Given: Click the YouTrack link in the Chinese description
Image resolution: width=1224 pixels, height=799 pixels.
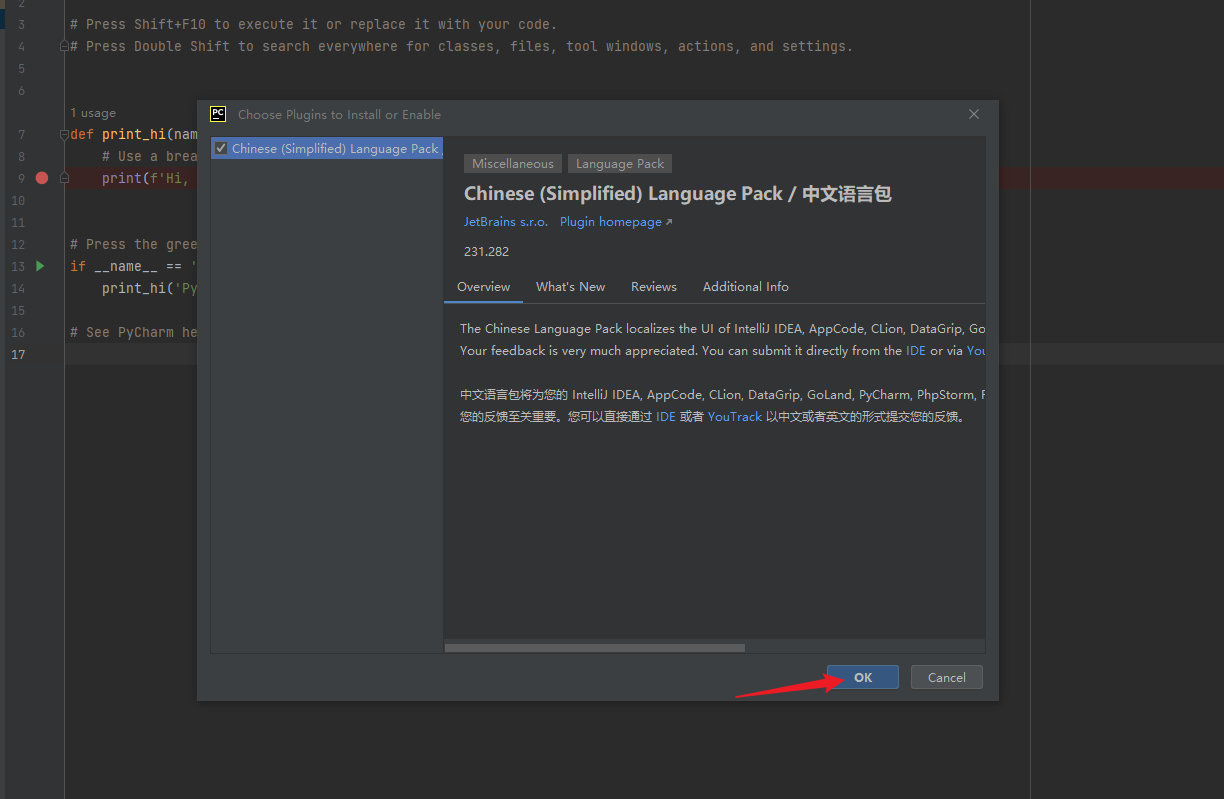Looking at the screenshot, I should pos(735,417).
